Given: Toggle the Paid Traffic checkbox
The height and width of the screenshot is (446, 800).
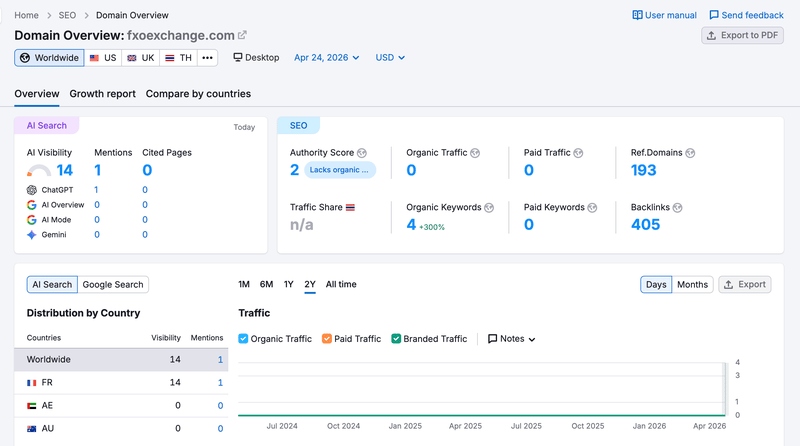Looking at the screenshot, I should pyautogui.click(x=327, y=338).
